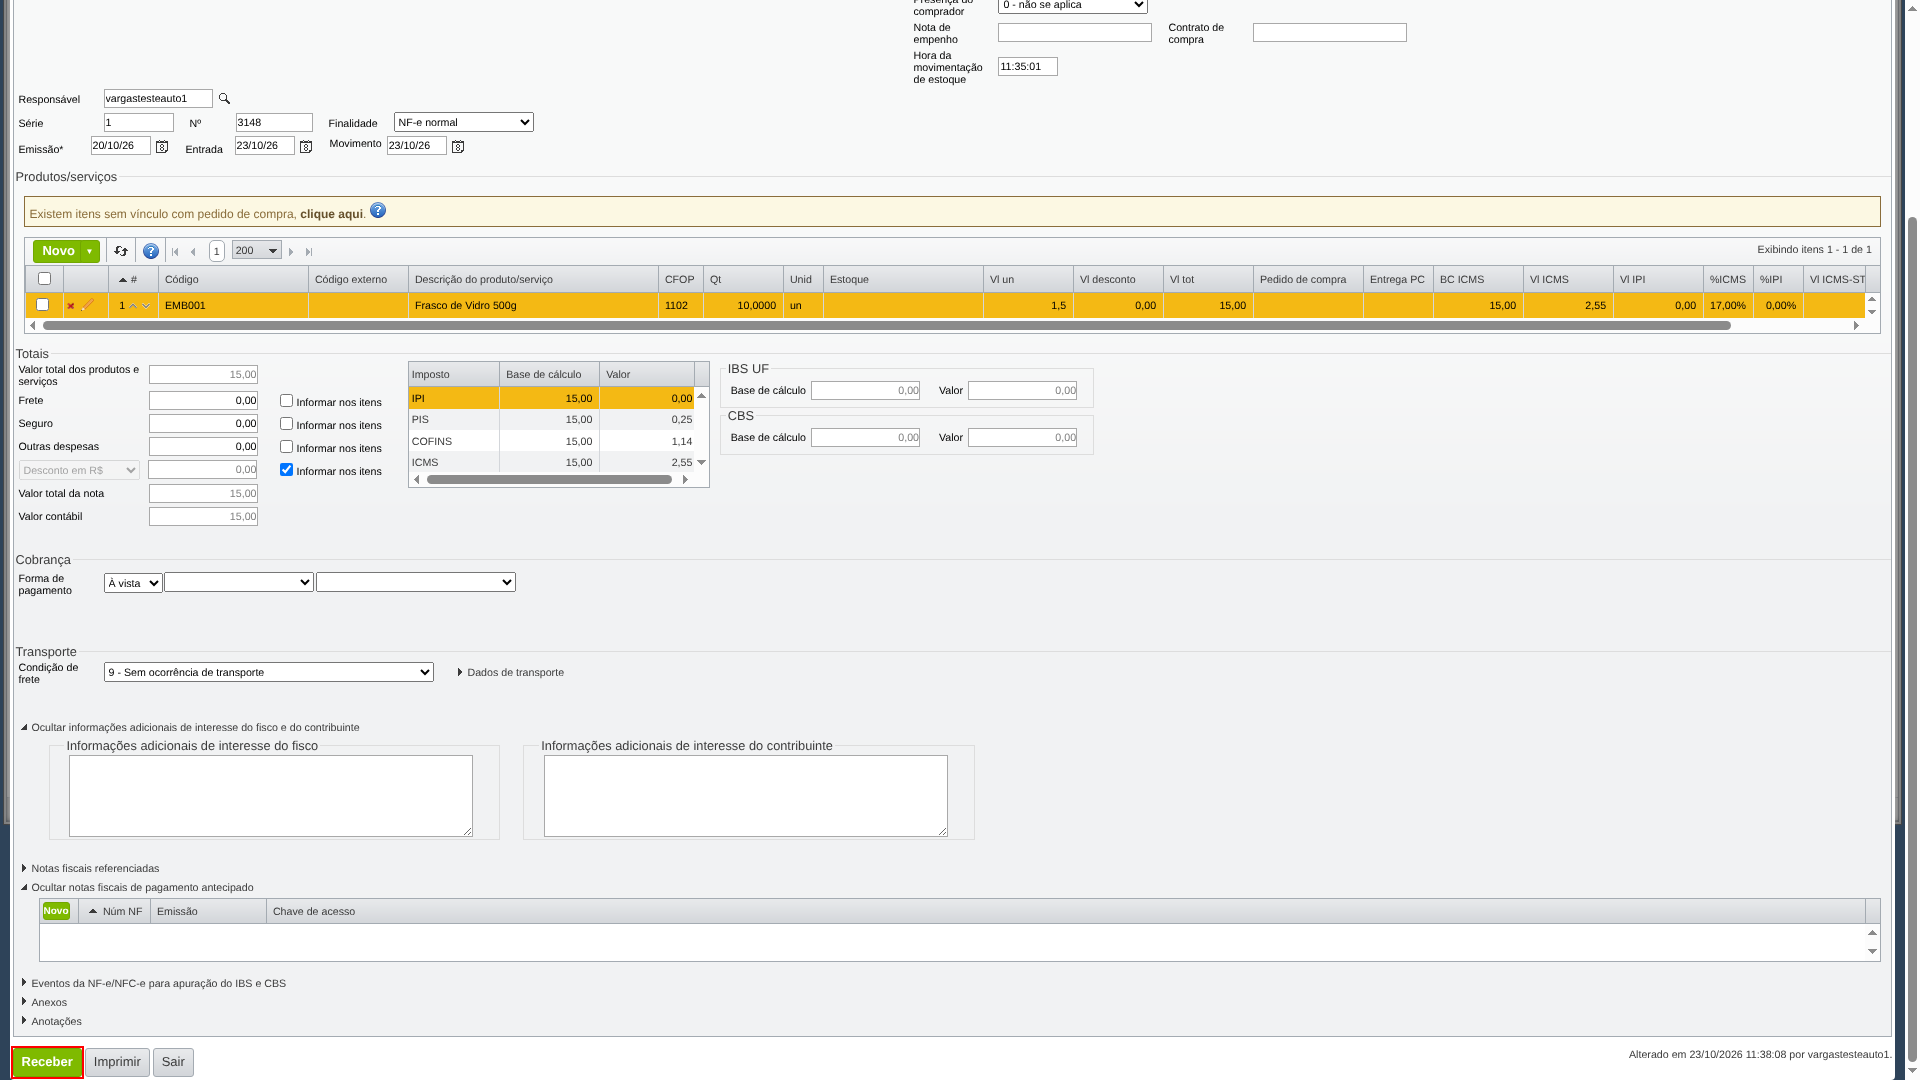Go to first page of items

coord(175,252)
